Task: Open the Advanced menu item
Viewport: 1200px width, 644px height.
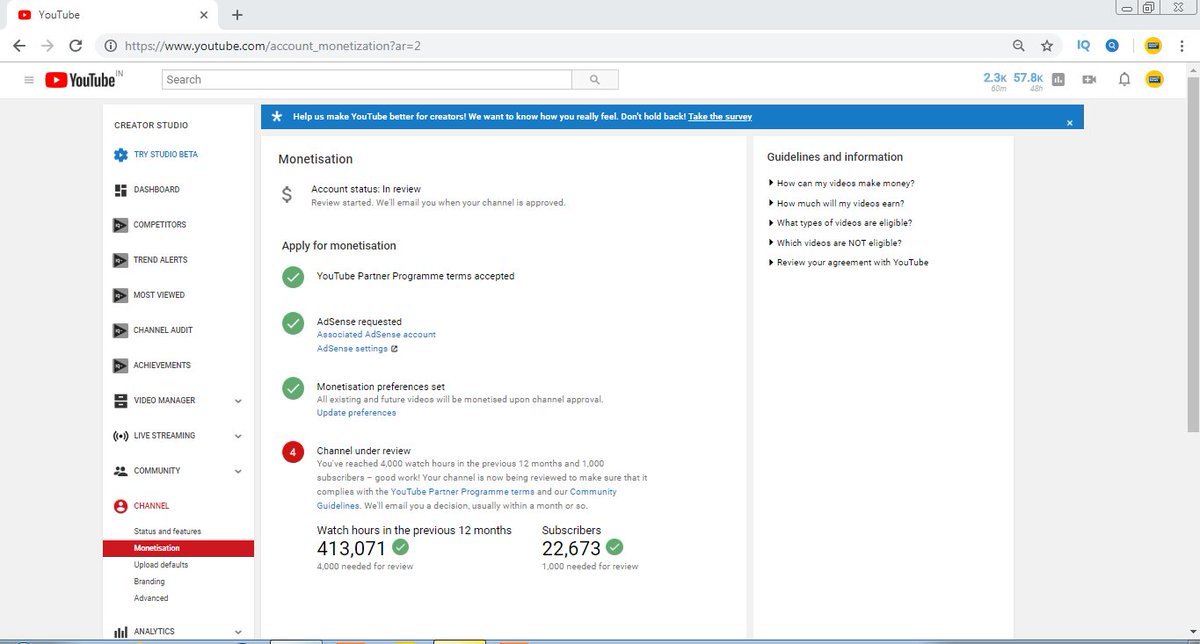Action: tap(151, 598)
